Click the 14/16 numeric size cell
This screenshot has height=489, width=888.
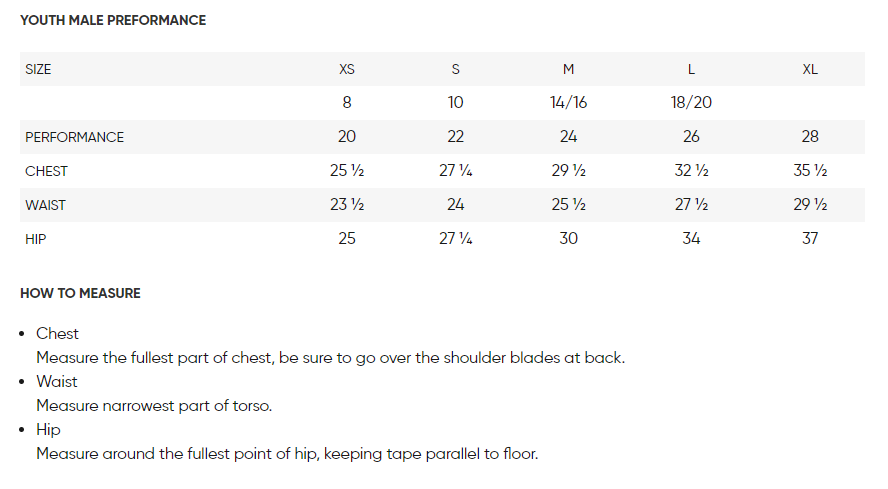point(568,103)
